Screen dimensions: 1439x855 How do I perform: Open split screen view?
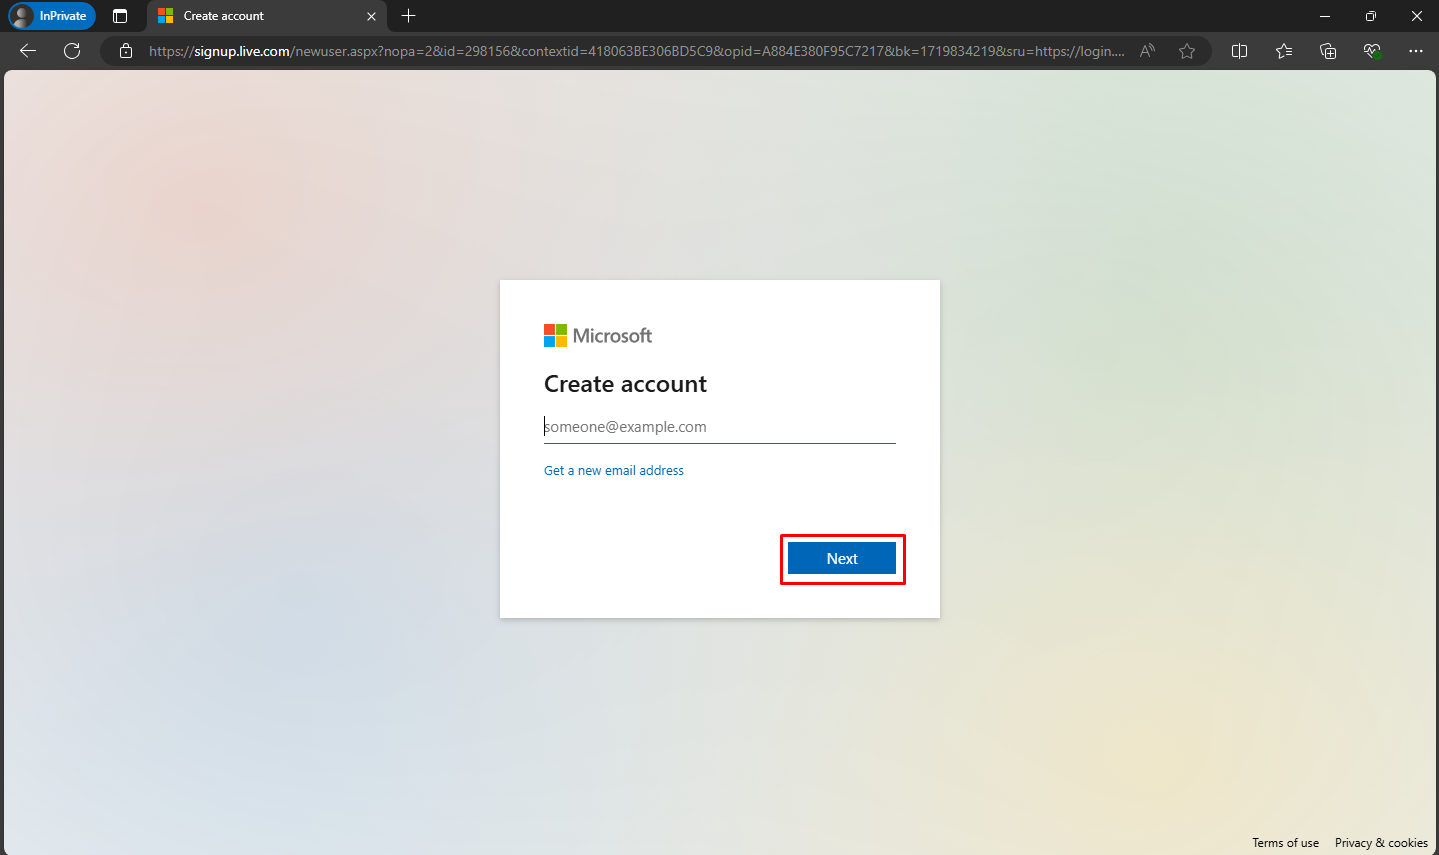tap(1240, 51)
